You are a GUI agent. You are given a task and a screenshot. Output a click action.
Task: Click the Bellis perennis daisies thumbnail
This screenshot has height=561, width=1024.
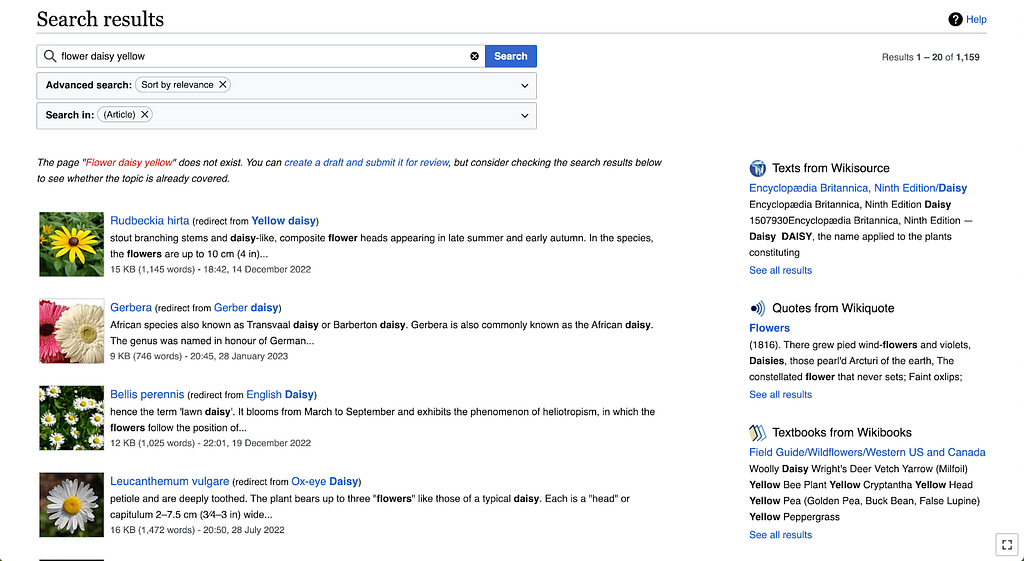71,418
